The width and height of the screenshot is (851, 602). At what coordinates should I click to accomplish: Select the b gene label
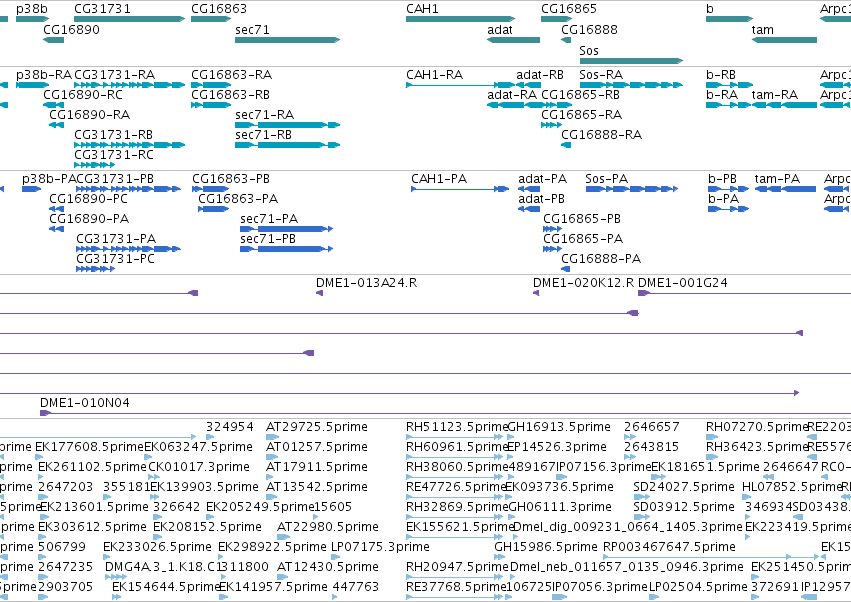point(710,9)
